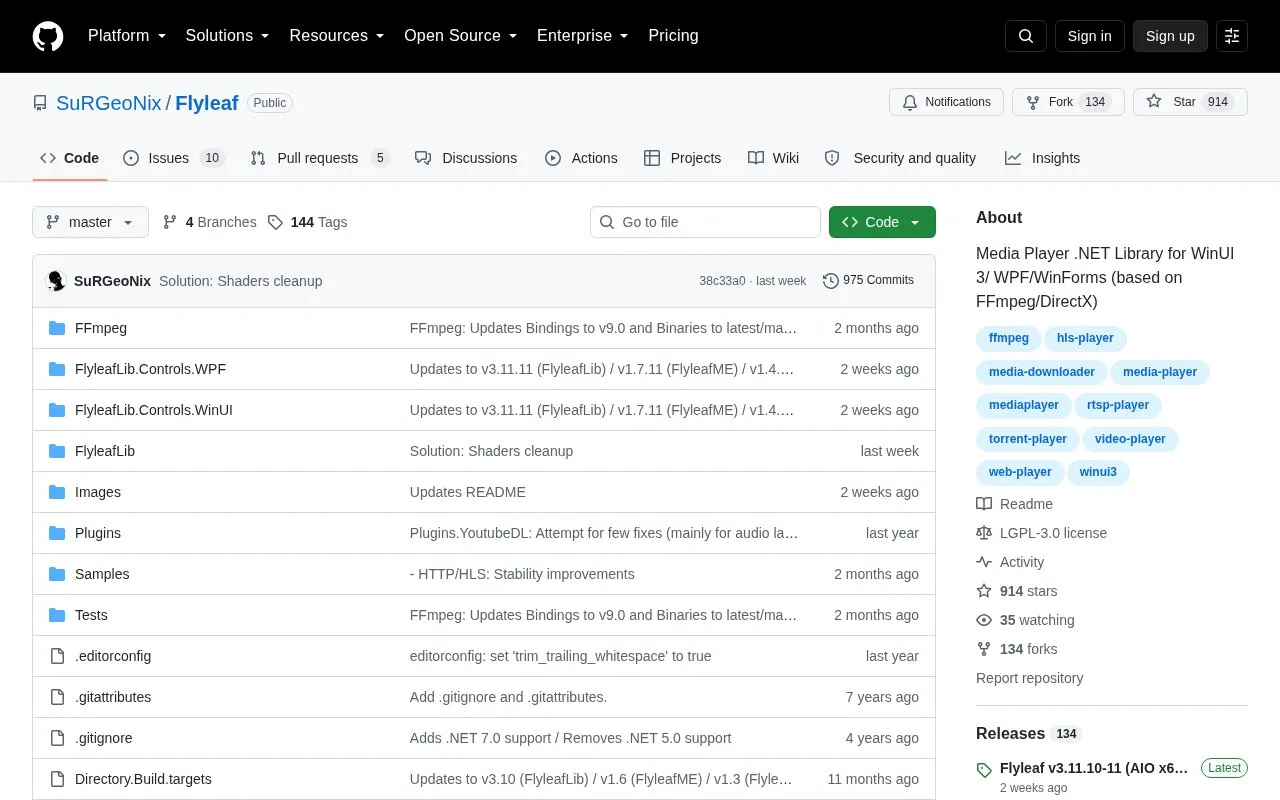Go to the Actions tab
This screenshot has width=1280, height=800.
(581, 158)
